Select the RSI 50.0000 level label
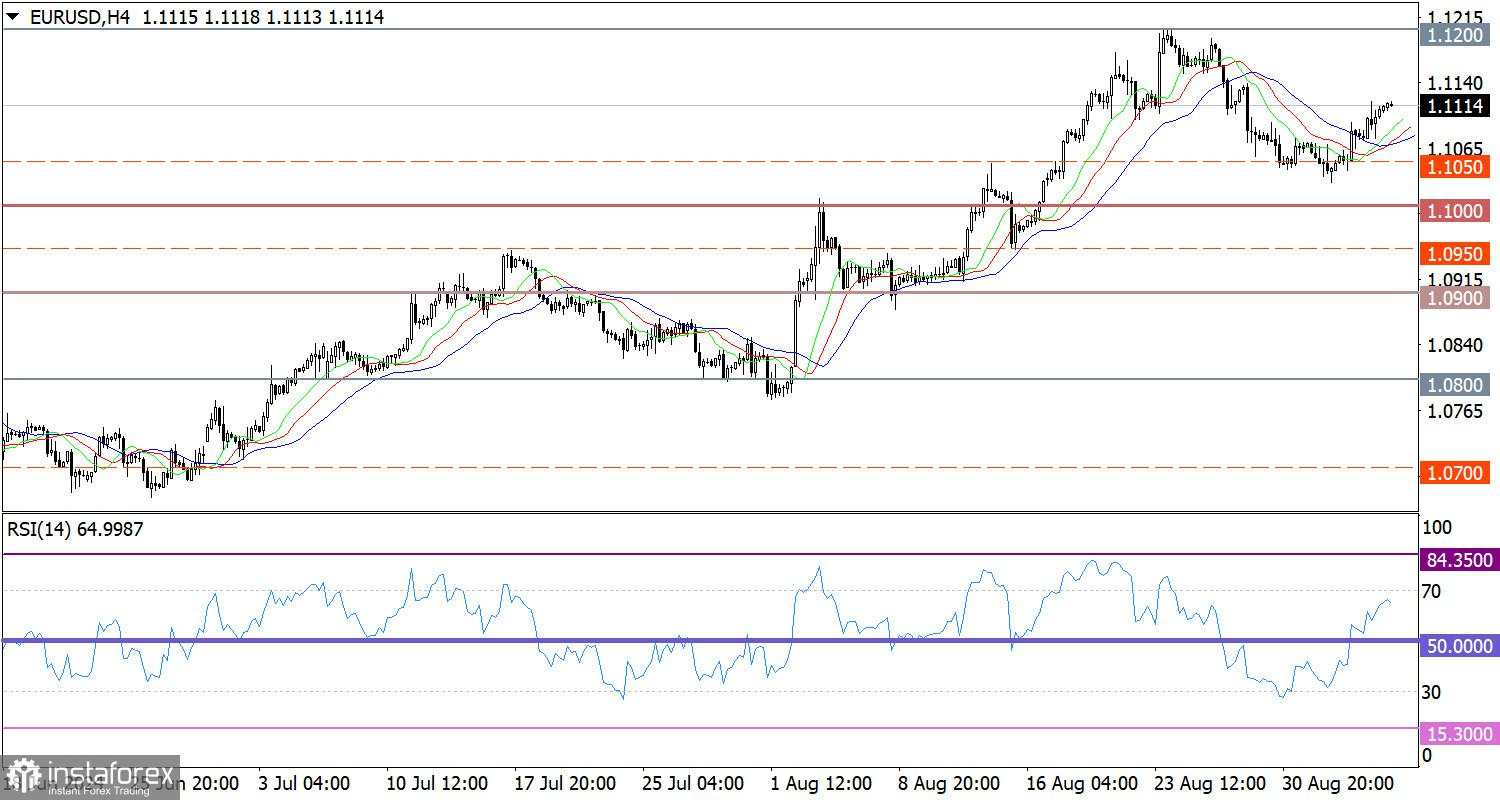This screenshot has height=800, width=1500. pyautogui.click(x=1459, y=646)
